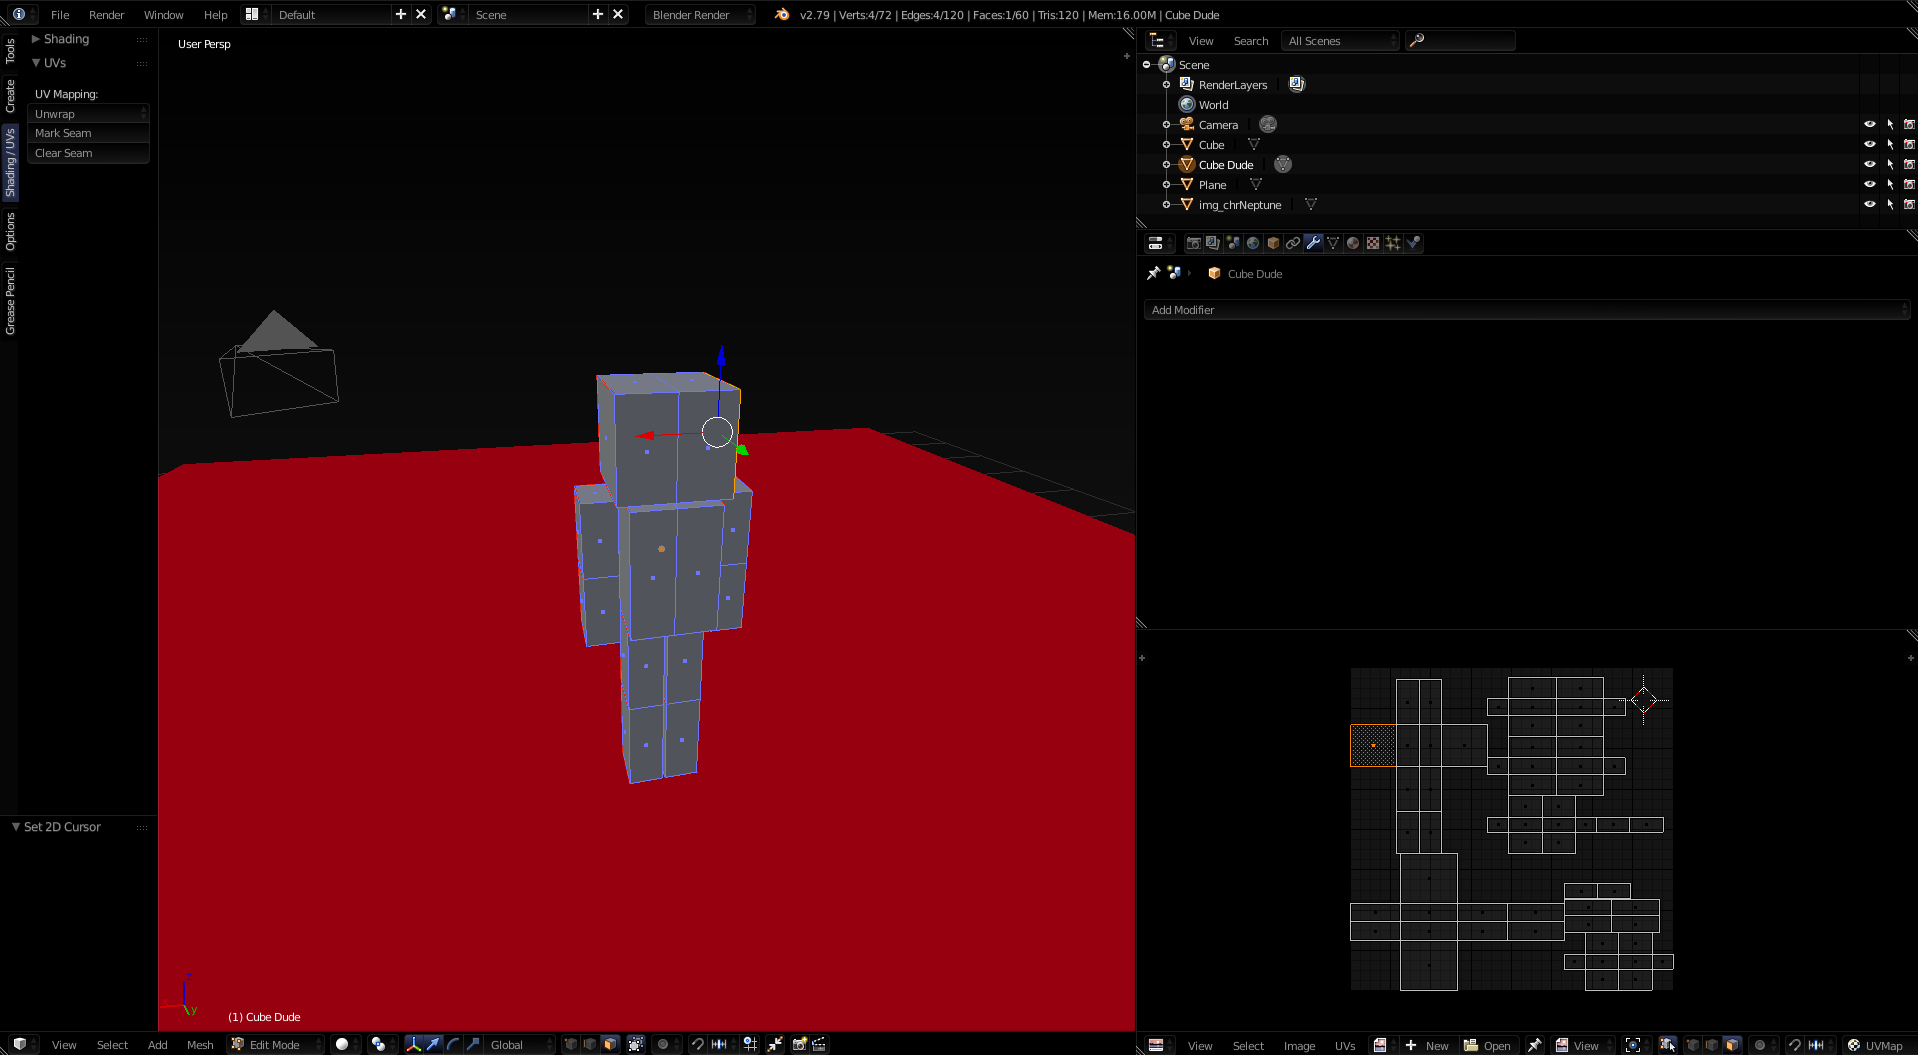This screenshot has height=1055, width=1918.
Task: Open the Constraints properties tab
Action: [x=1293, y=243]
